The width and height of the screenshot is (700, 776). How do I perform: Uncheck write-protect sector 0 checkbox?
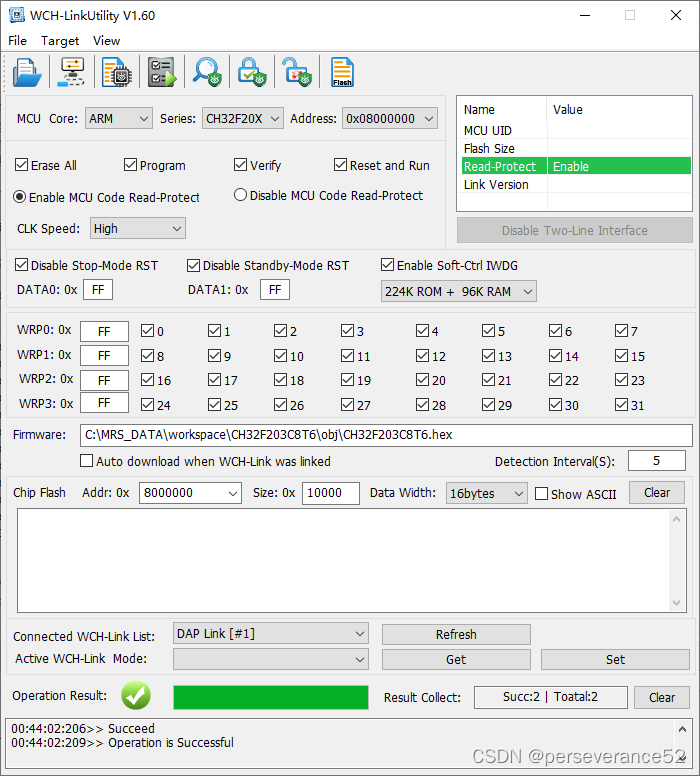click(147, 331)
